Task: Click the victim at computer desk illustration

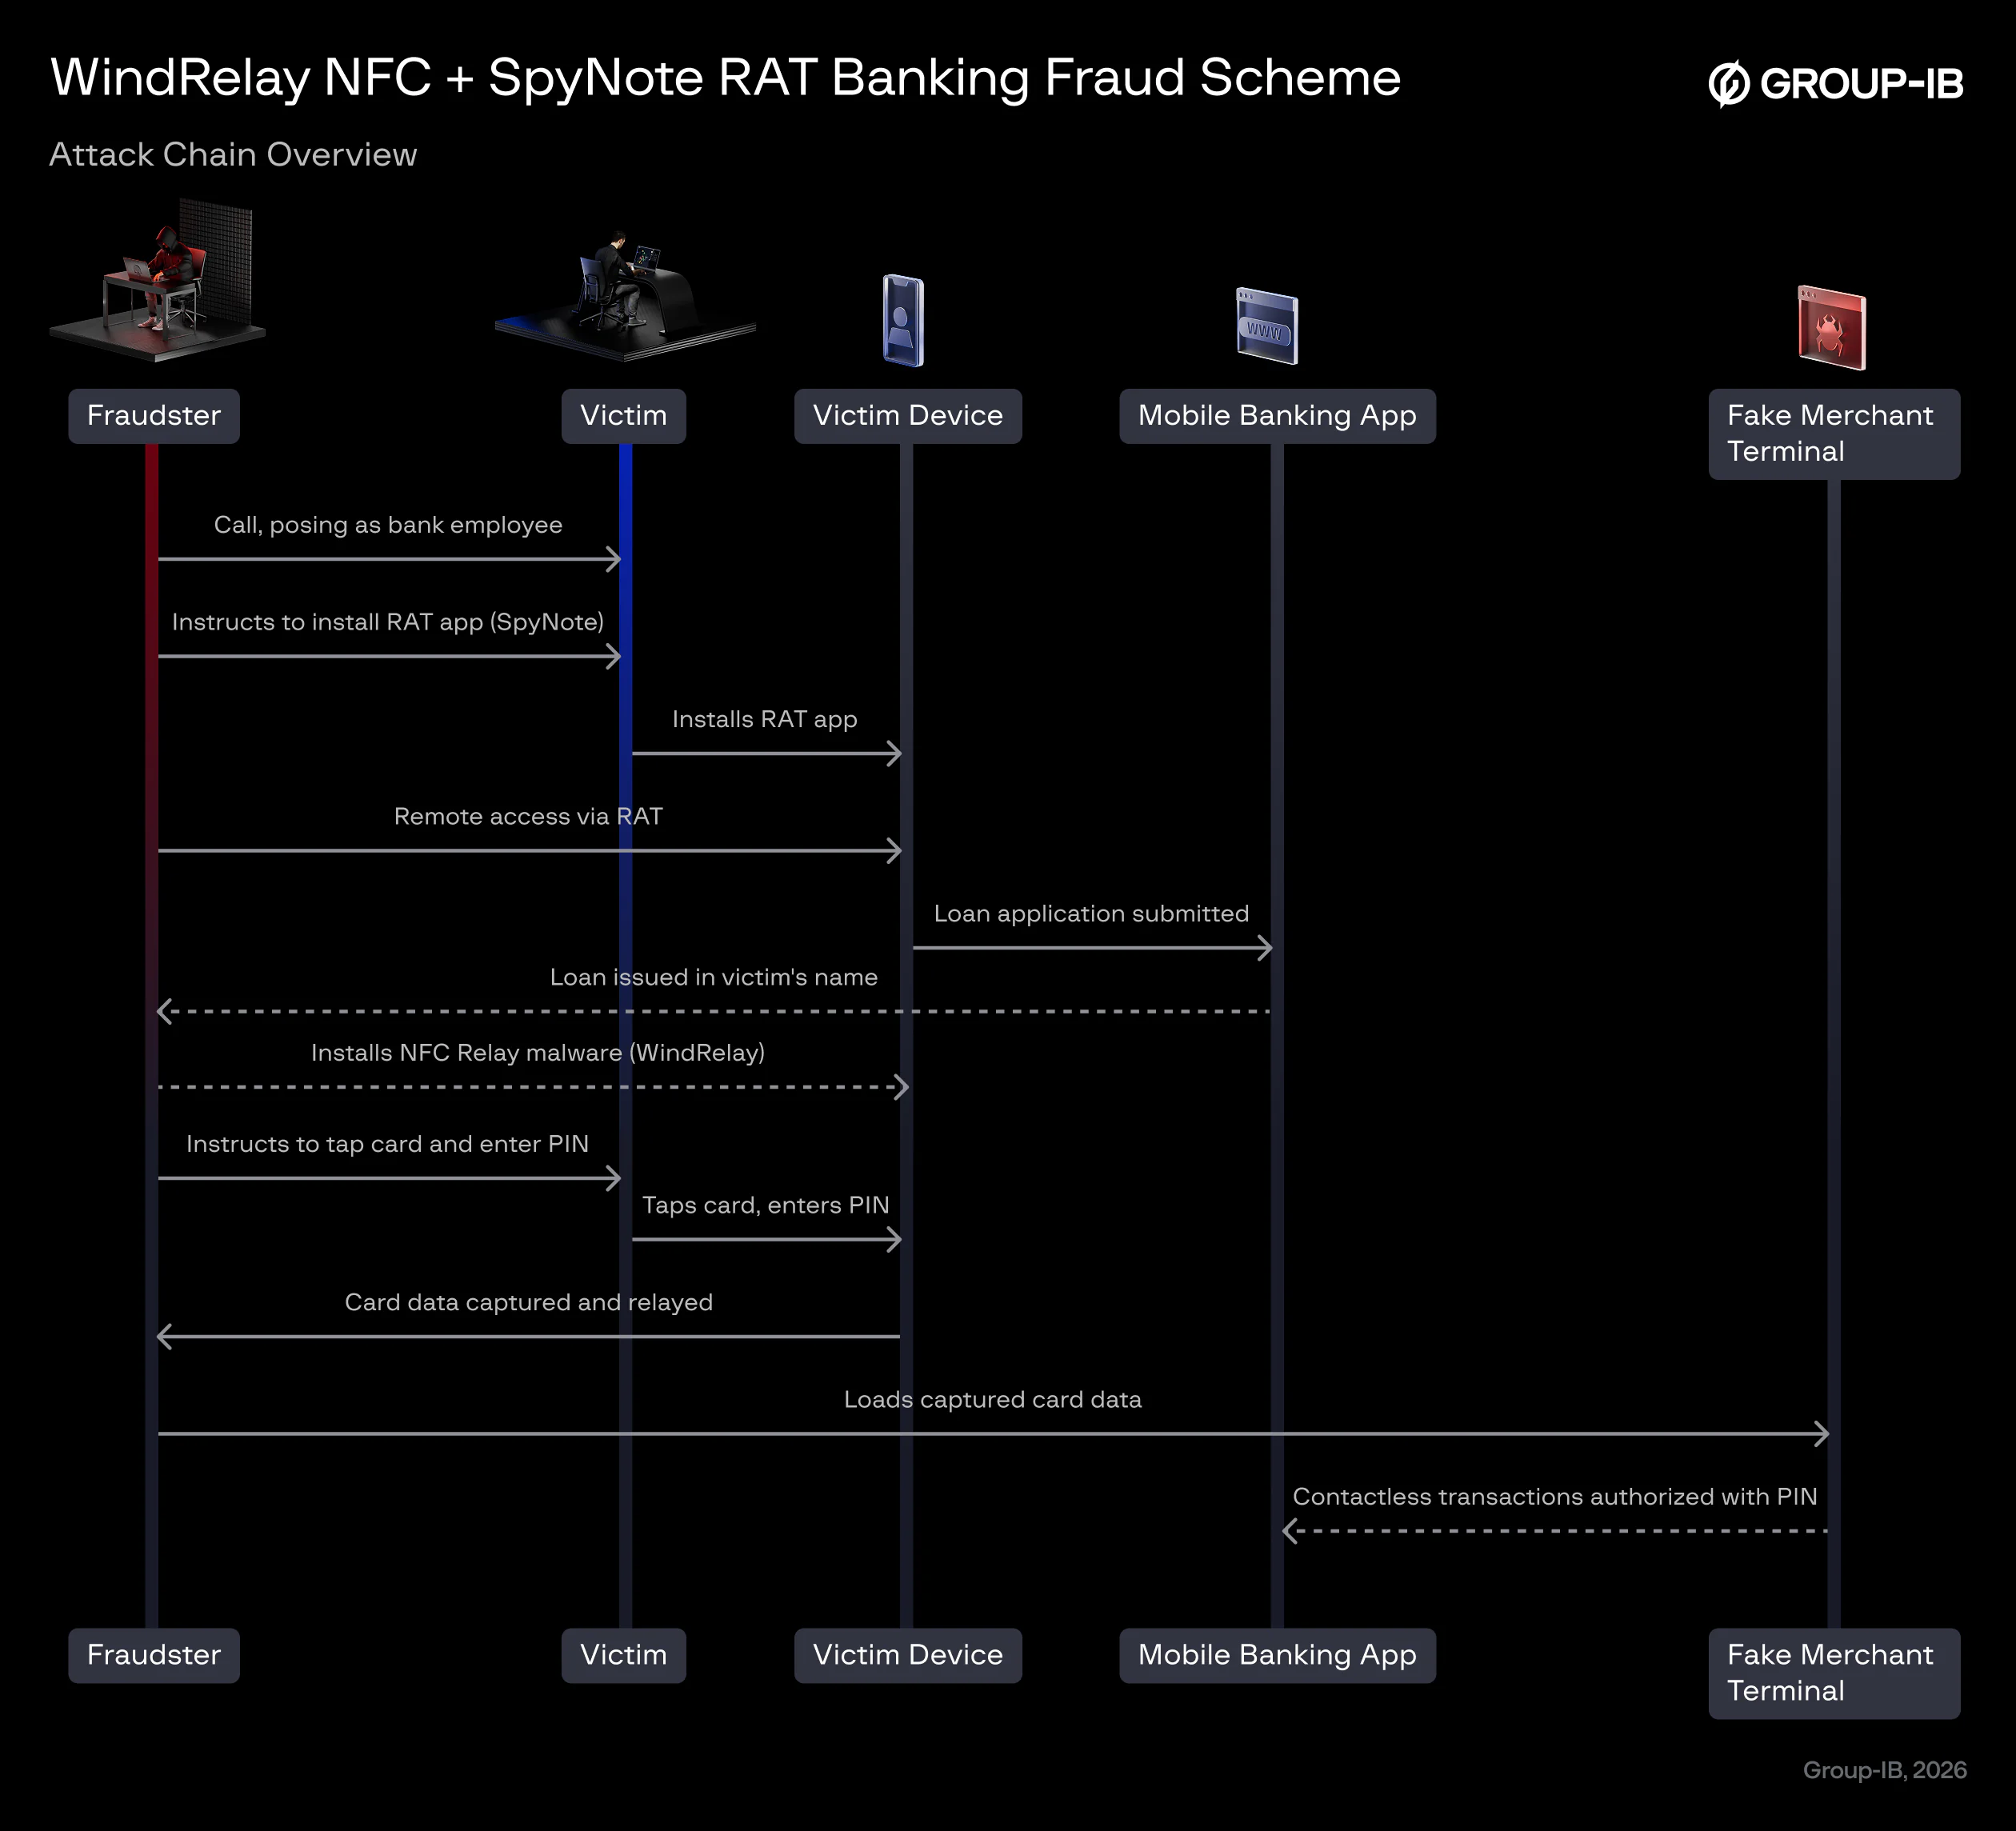Action: (x=625, y=295)
